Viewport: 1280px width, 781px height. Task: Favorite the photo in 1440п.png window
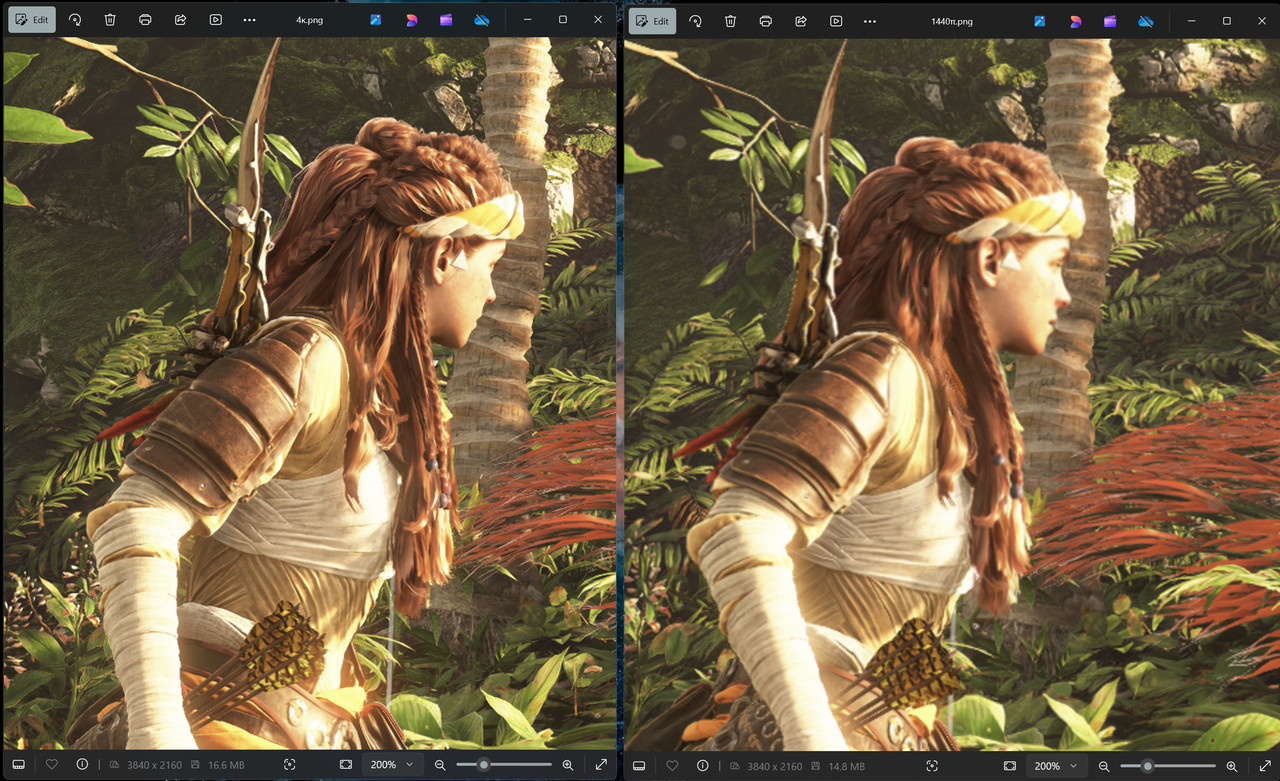672,766
